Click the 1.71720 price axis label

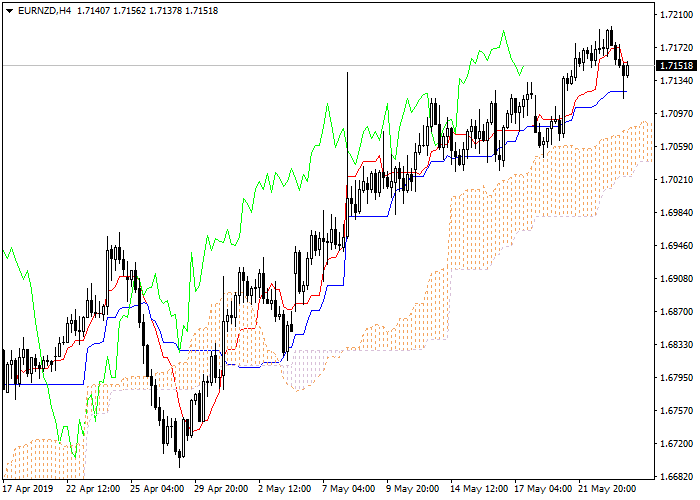pos(677,48)
